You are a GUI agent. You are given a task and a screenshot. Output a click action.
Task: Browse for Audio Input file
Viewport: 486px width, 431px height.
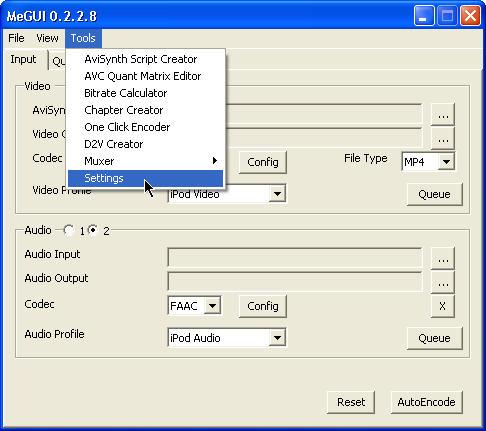443,258
